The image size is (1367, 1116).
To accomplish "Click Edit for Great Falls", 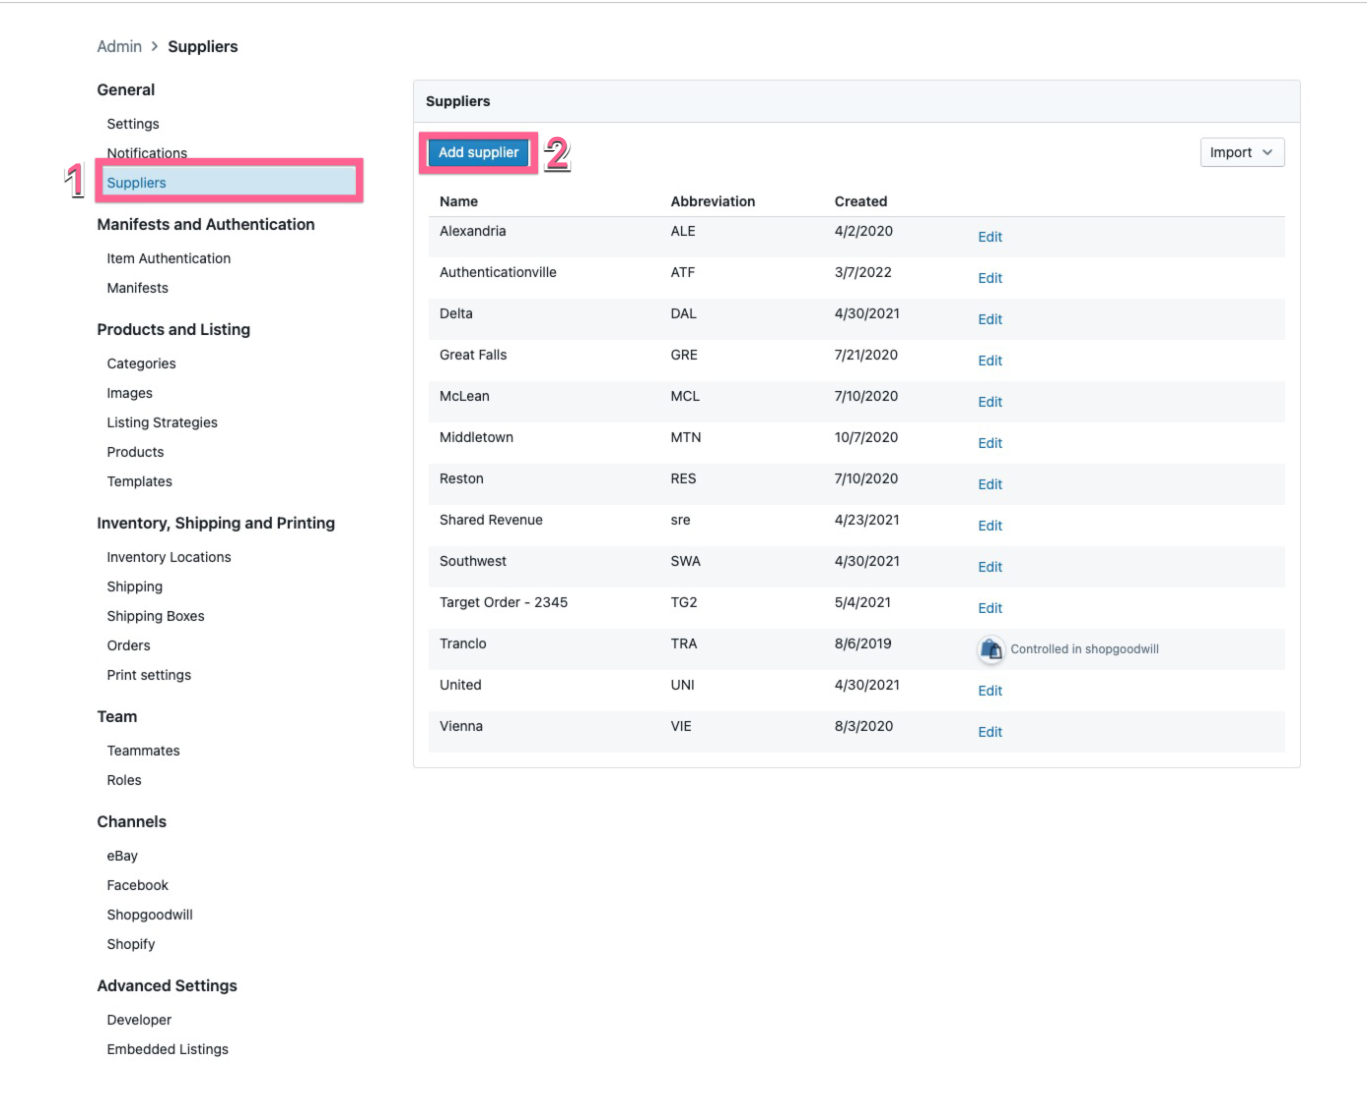I will pos(989,361).
